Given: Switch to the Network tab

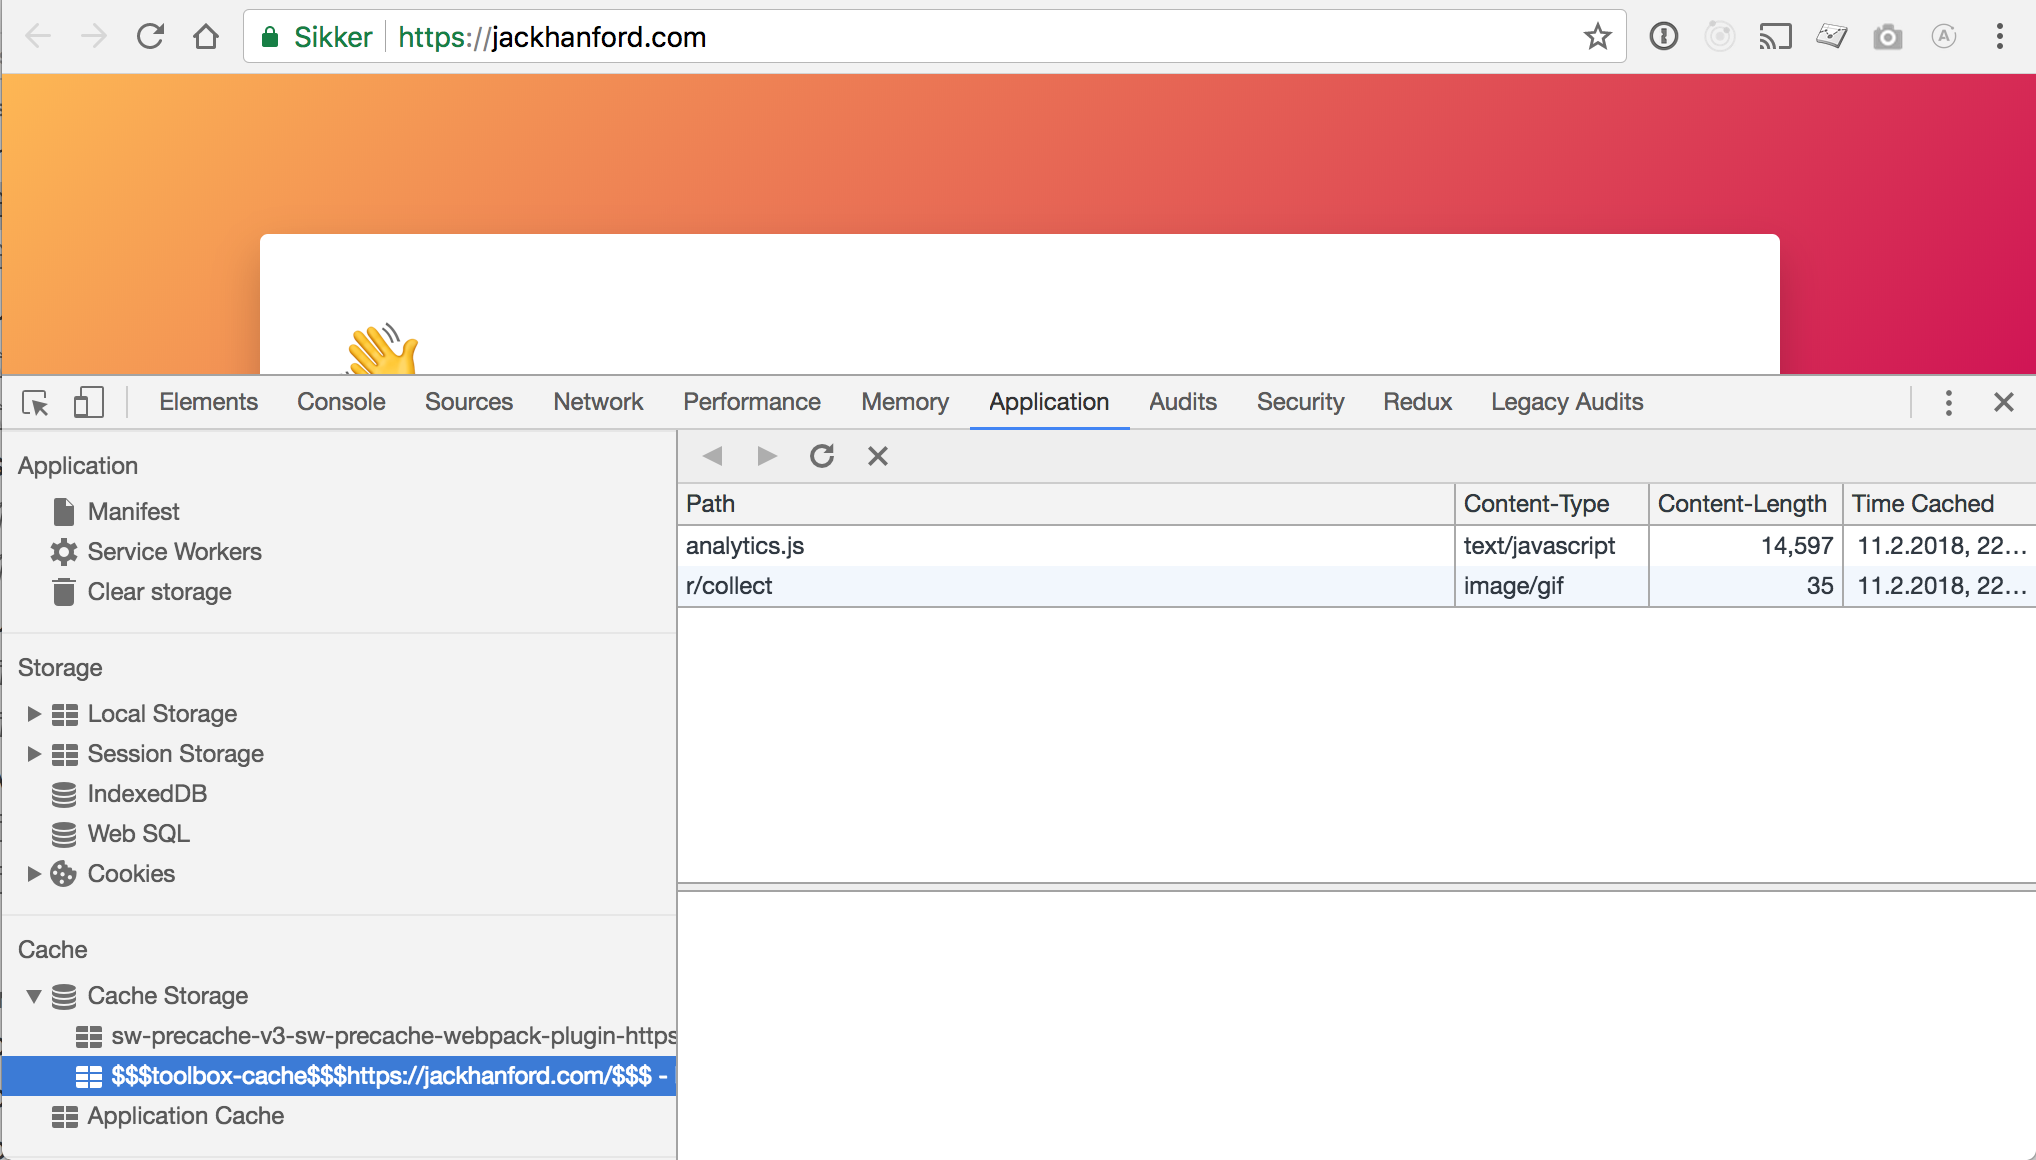Looking at the screenshot, I should point(597,402).
